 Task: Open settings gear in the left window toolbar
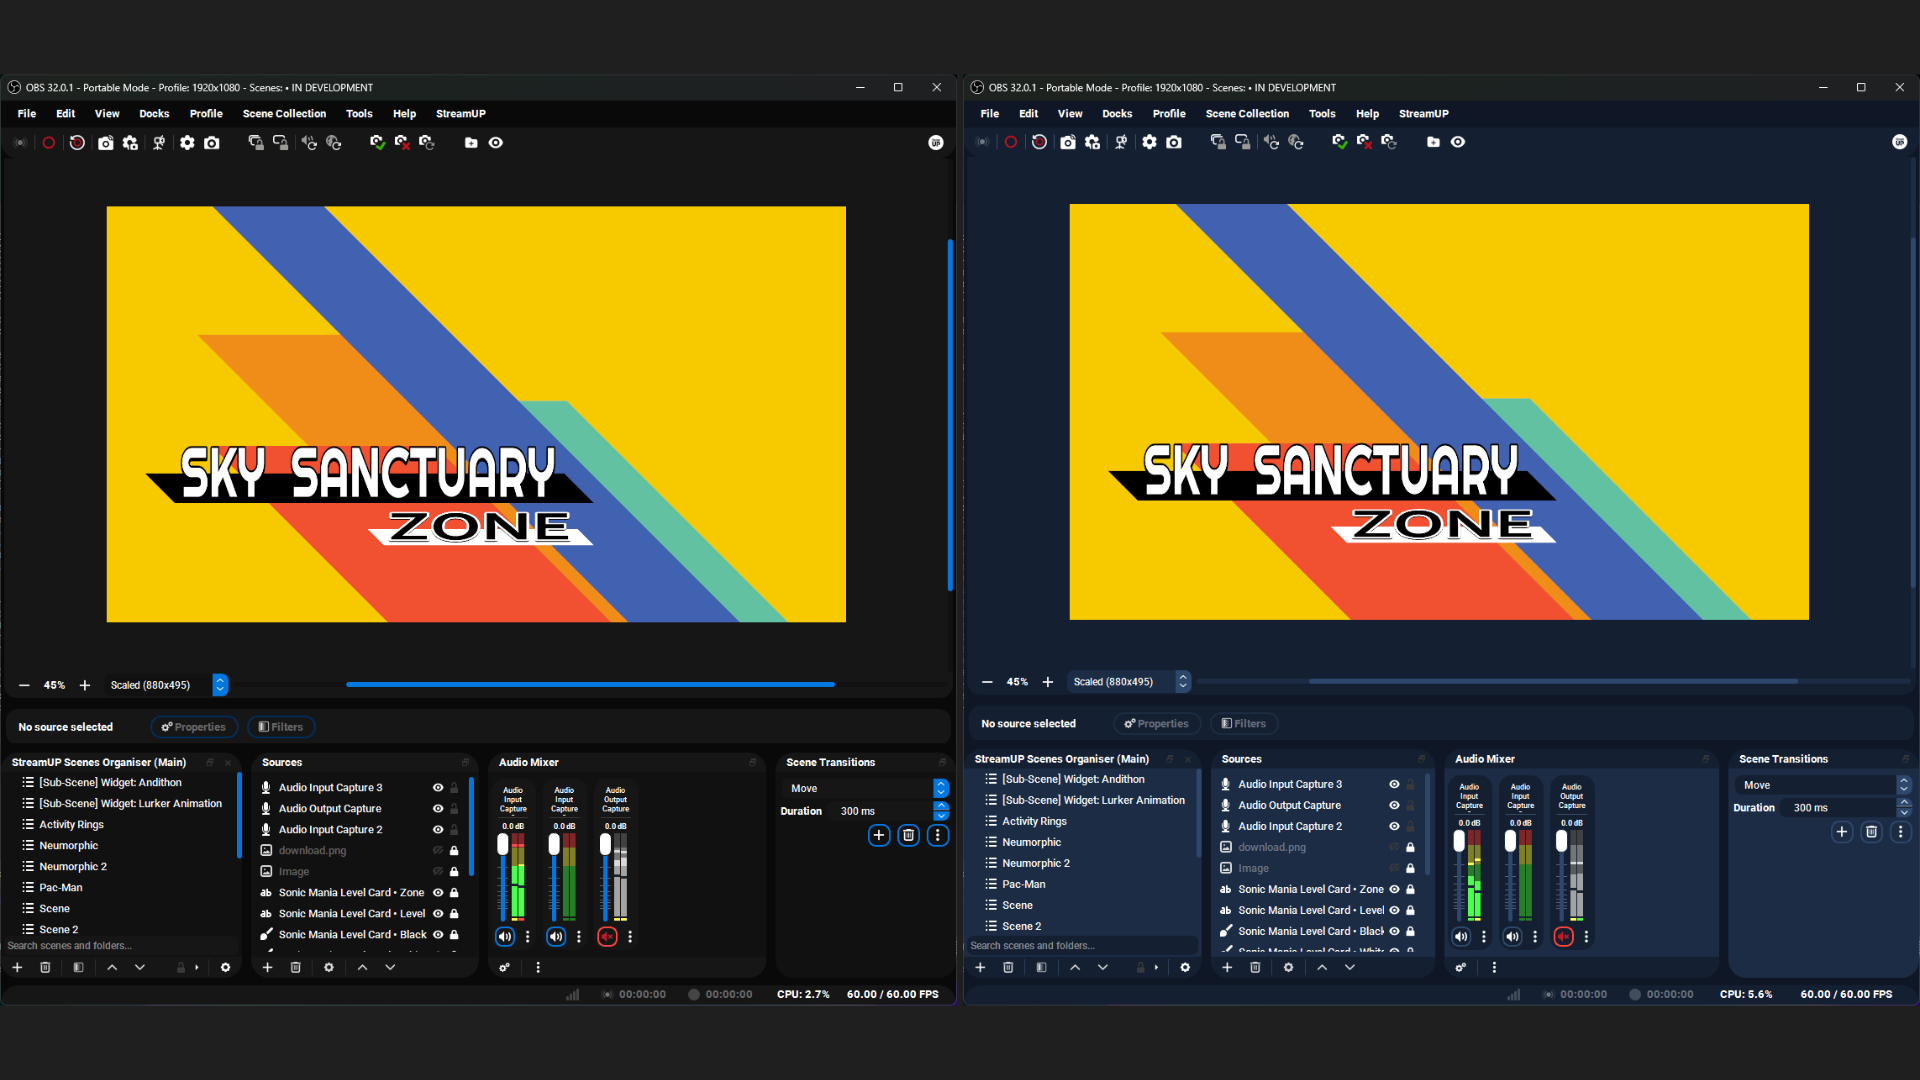pyautogui.click(x=187, y=143)
